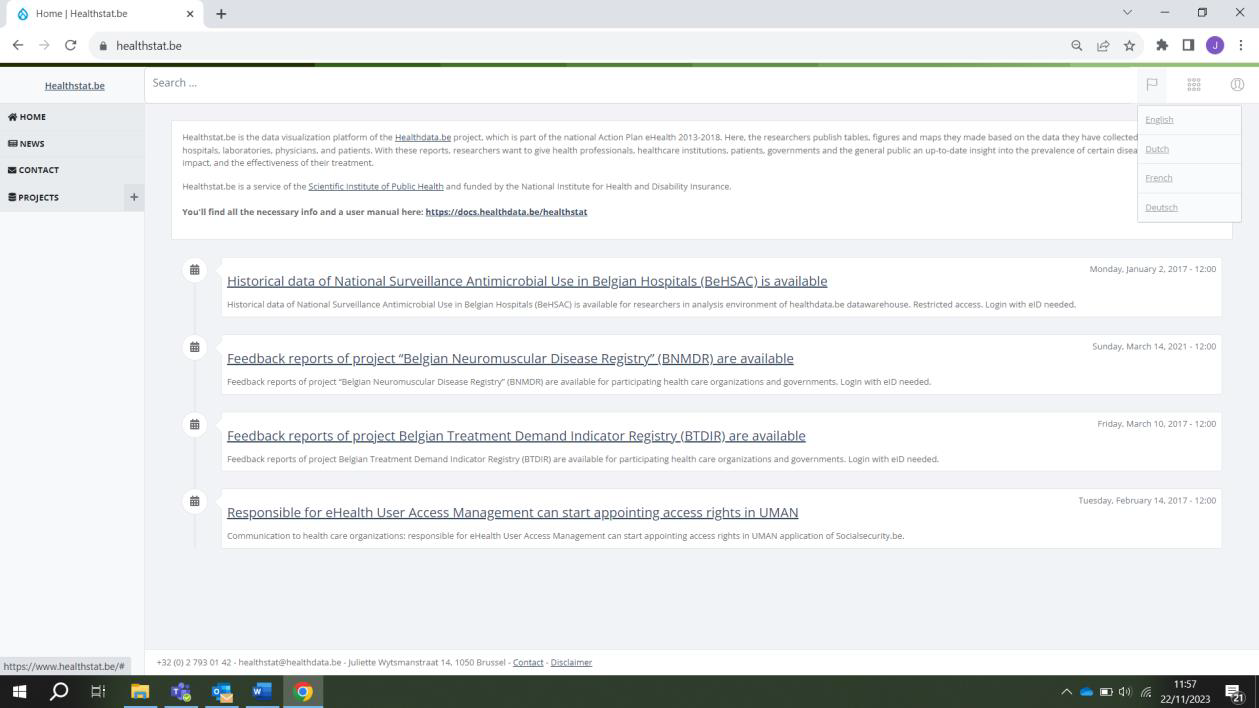Select English from the language dropdown
This screenshot has width=1259, height=708.
(x=1159, y=120)
